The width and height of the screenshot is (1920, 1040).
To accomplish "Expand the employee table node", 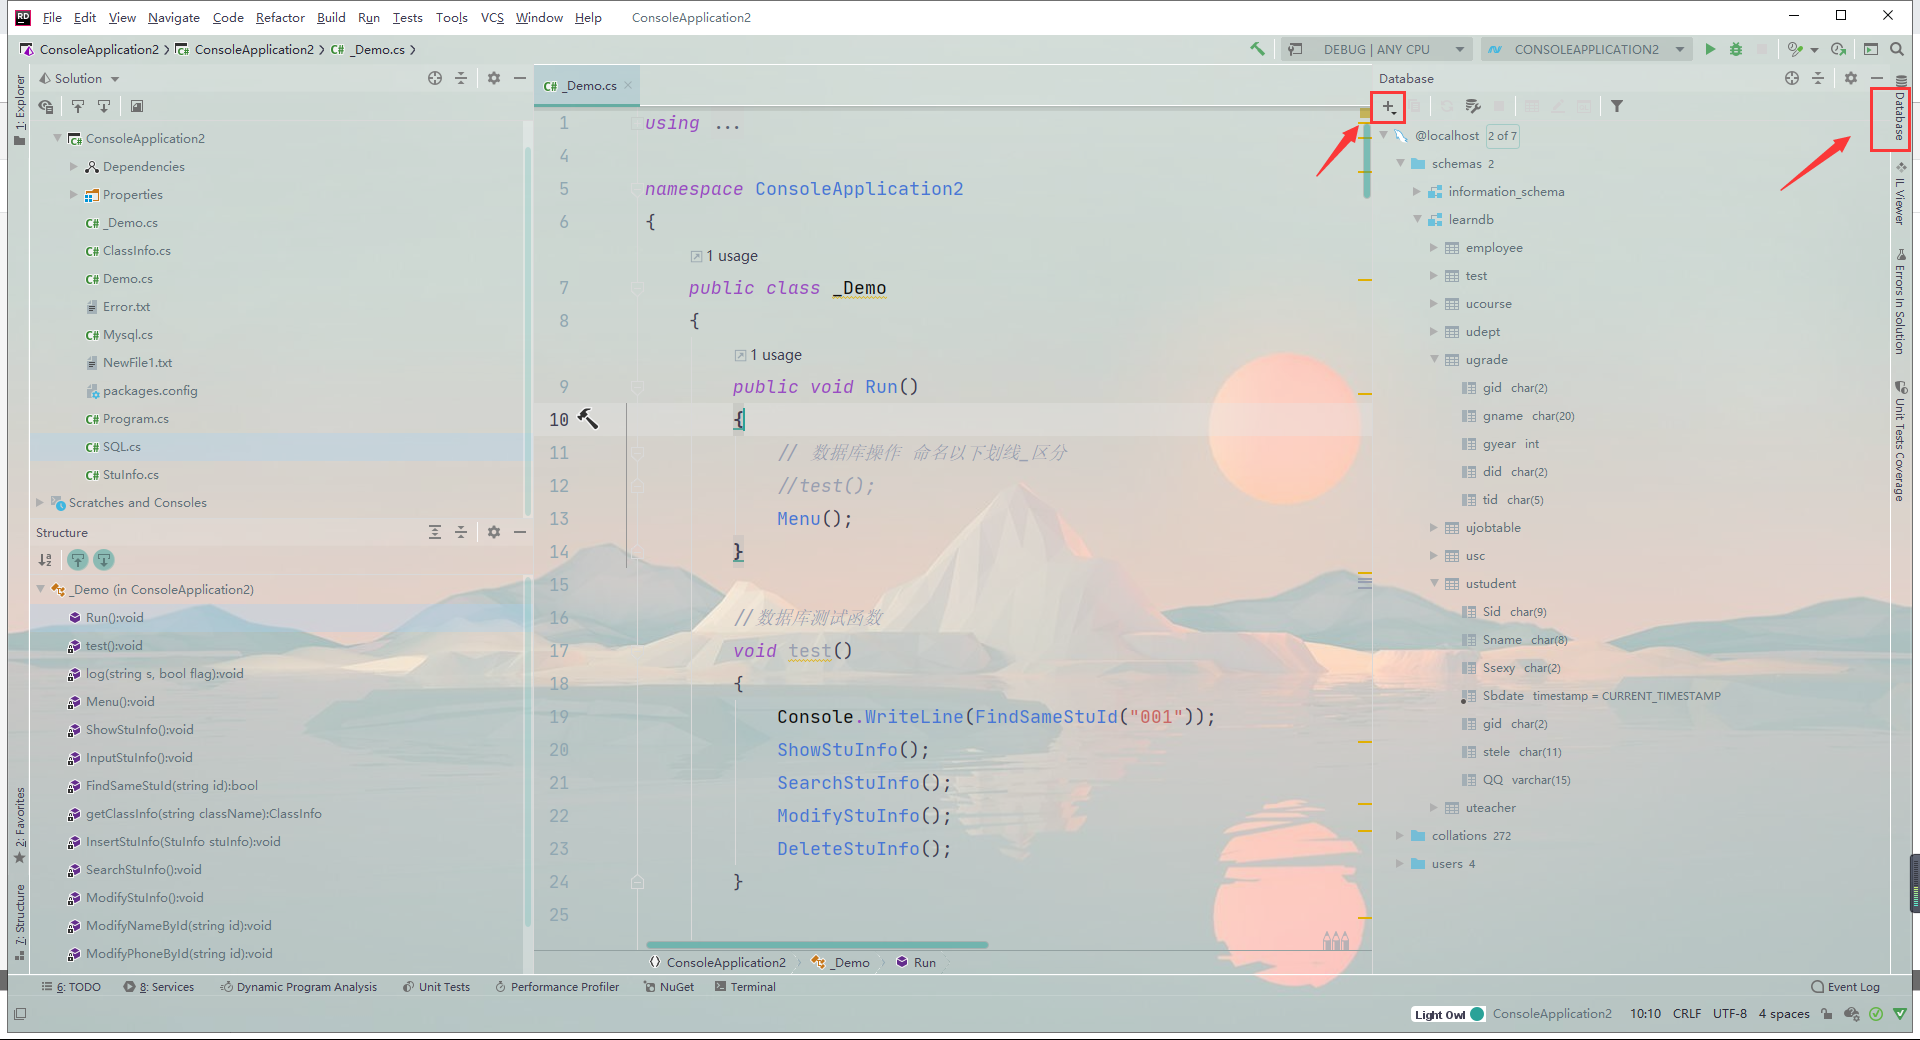I will (x=1434, y=247).
